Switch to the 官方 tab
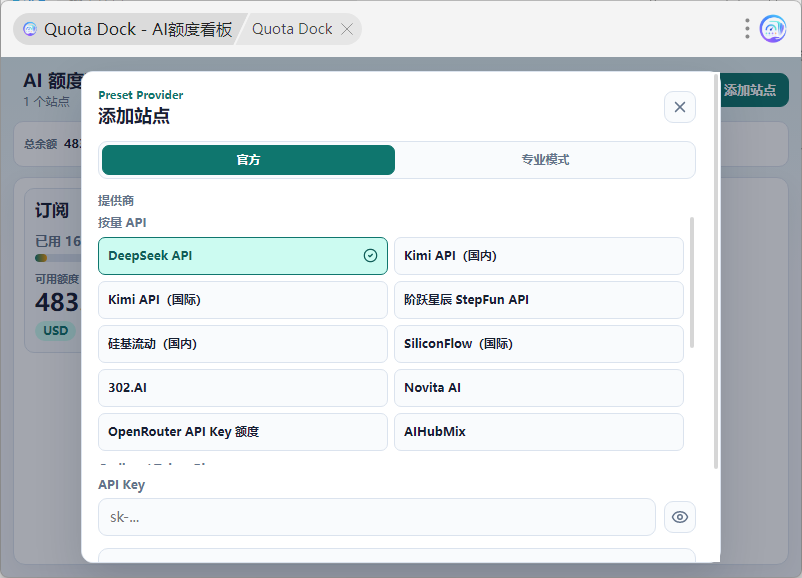 tap(248, 160)
